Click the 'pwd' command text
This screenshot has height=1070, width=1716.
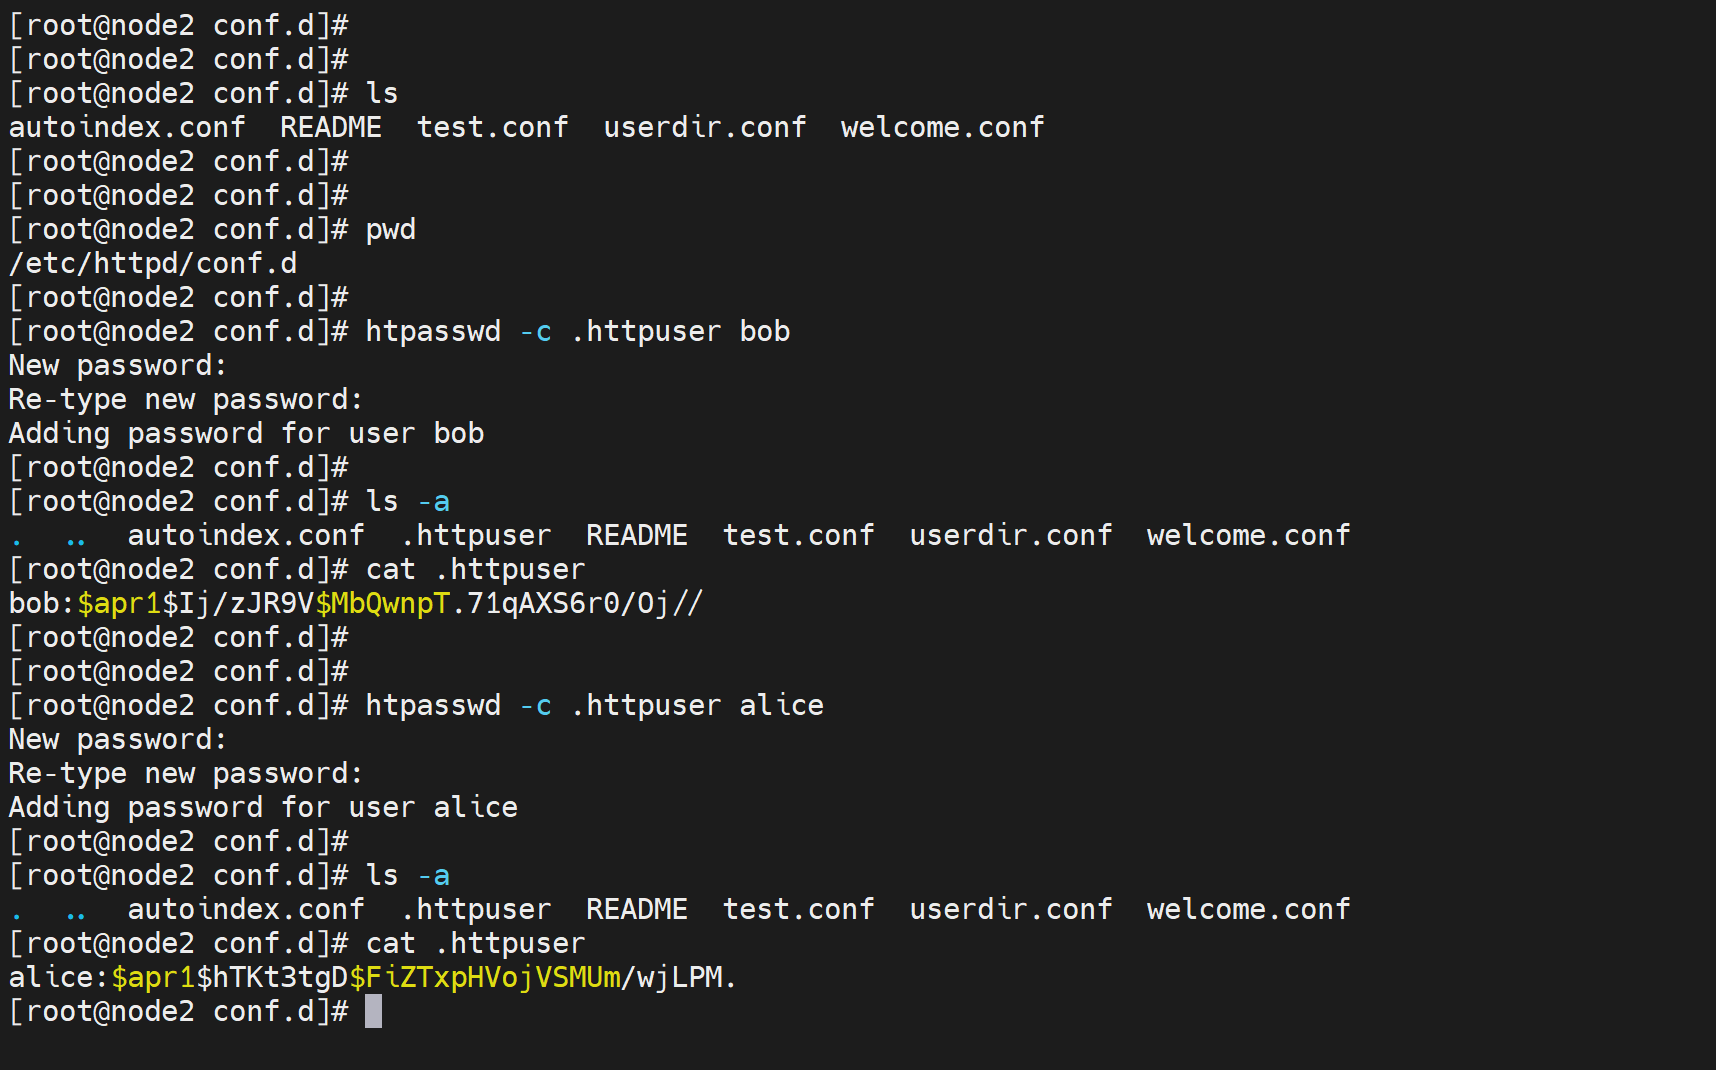click(x=390, y=230)
